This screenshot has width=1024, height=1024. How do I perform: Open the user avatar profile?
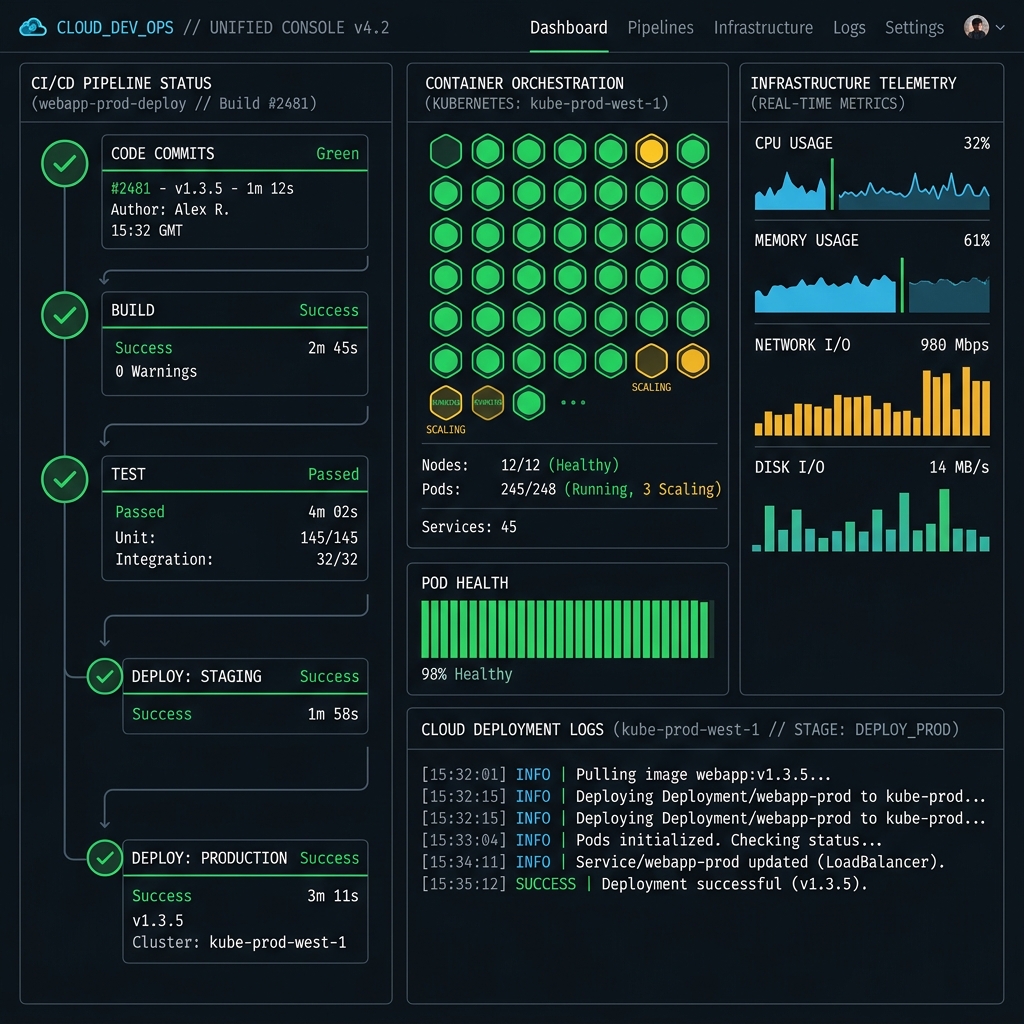[x=976, y=27]
